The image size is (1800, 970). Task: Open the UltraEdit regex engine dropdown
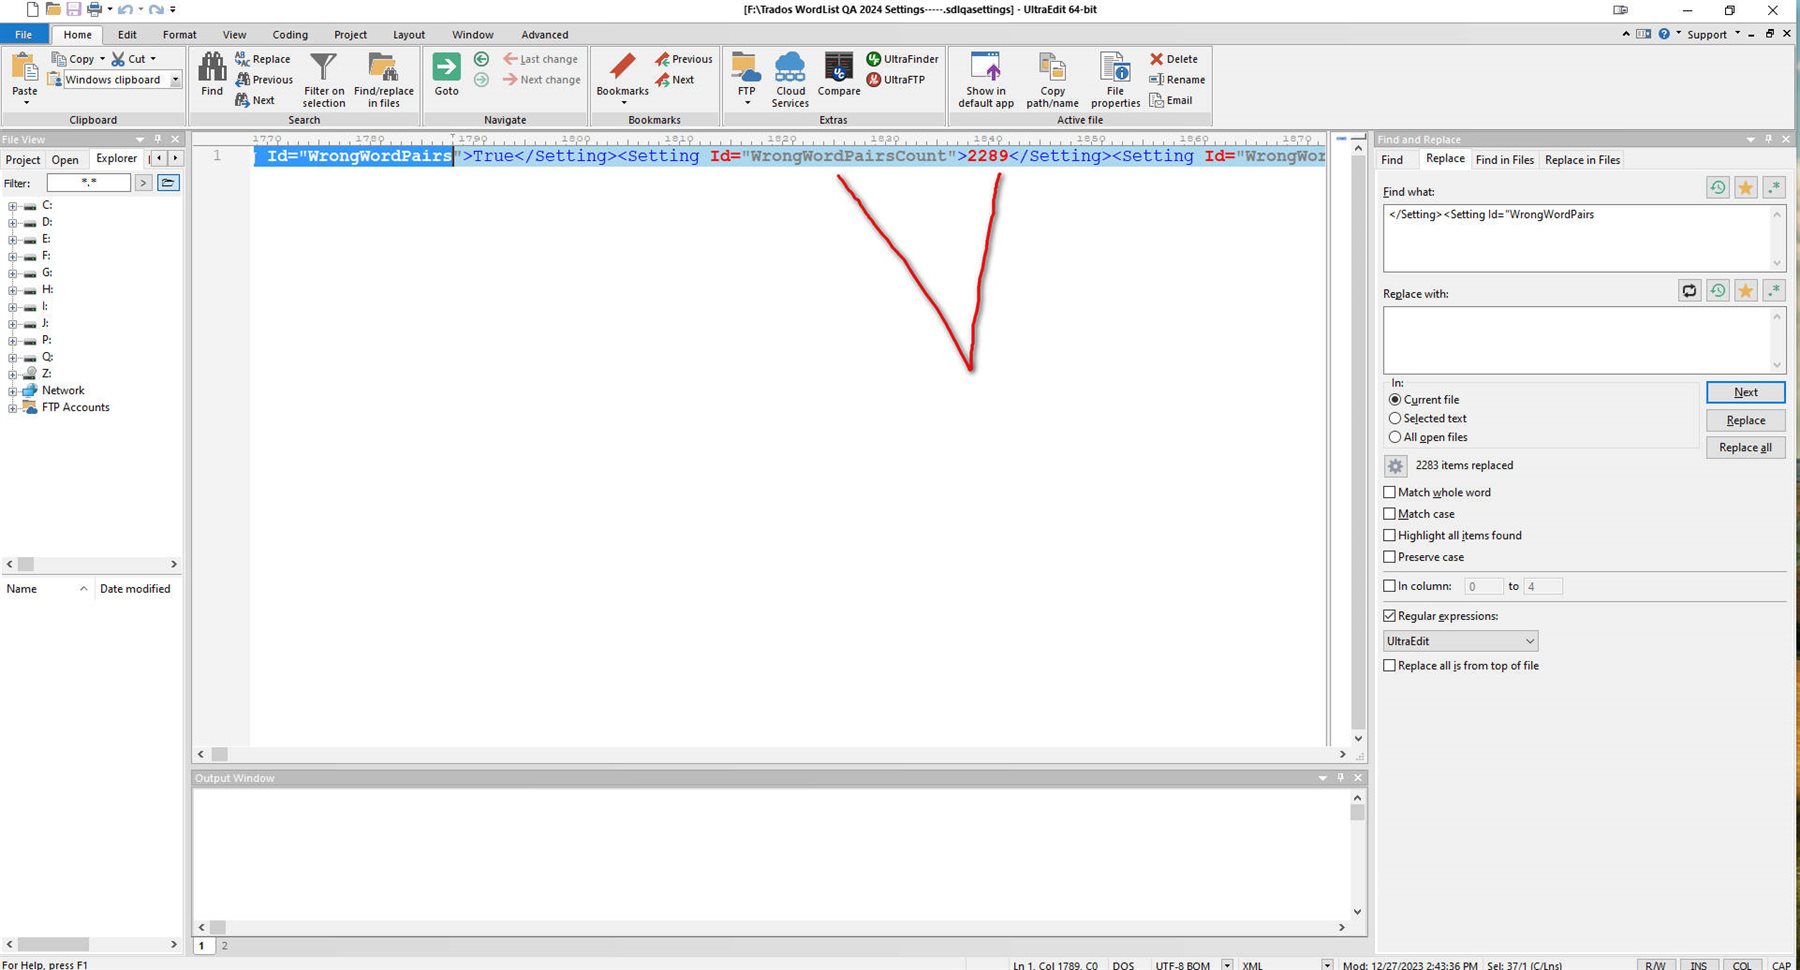(x=1460, y=641)
